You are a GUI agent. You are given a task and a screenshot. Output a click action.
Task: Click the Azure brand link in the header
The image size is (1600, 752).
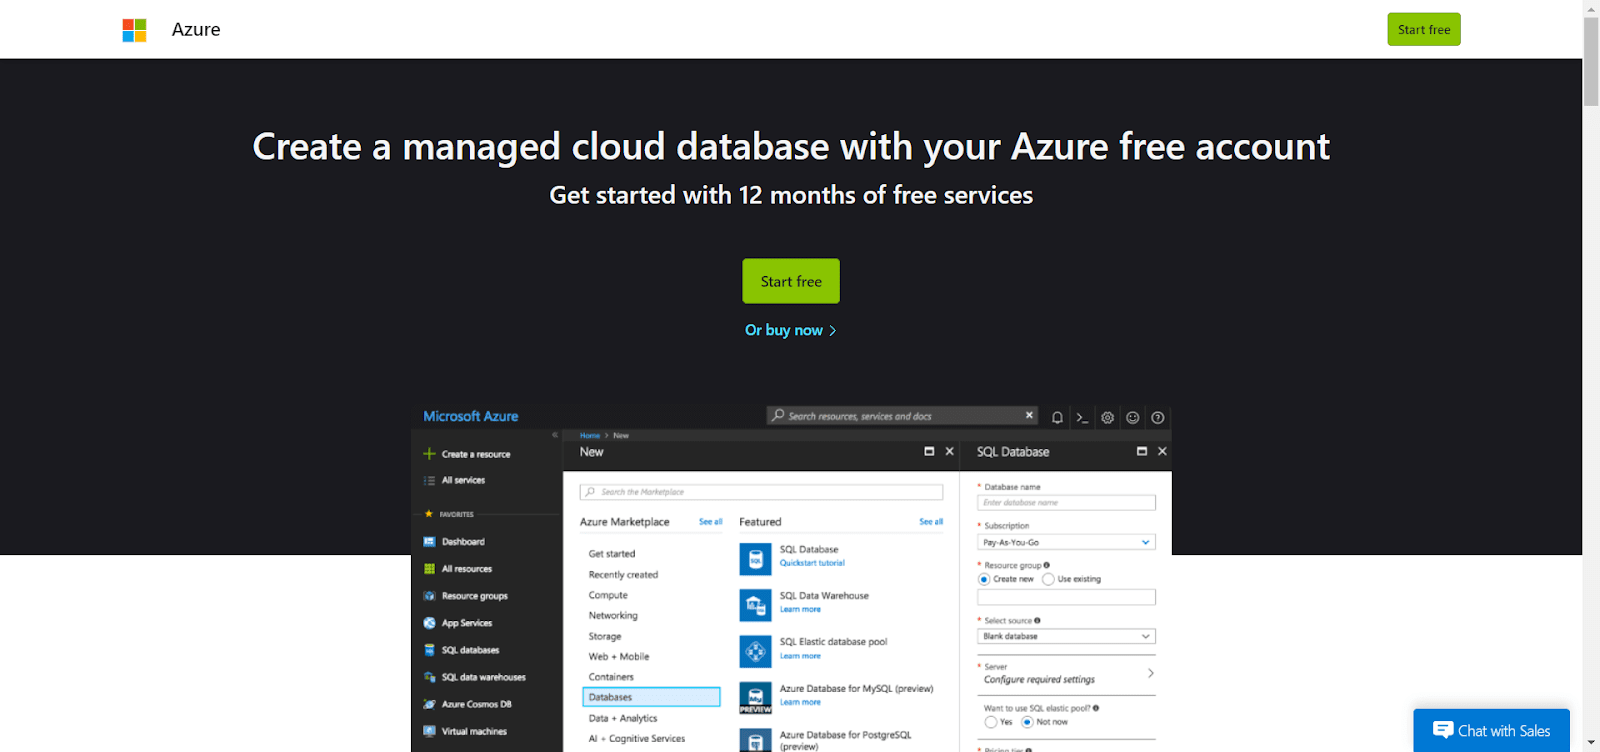click(196, 30)
